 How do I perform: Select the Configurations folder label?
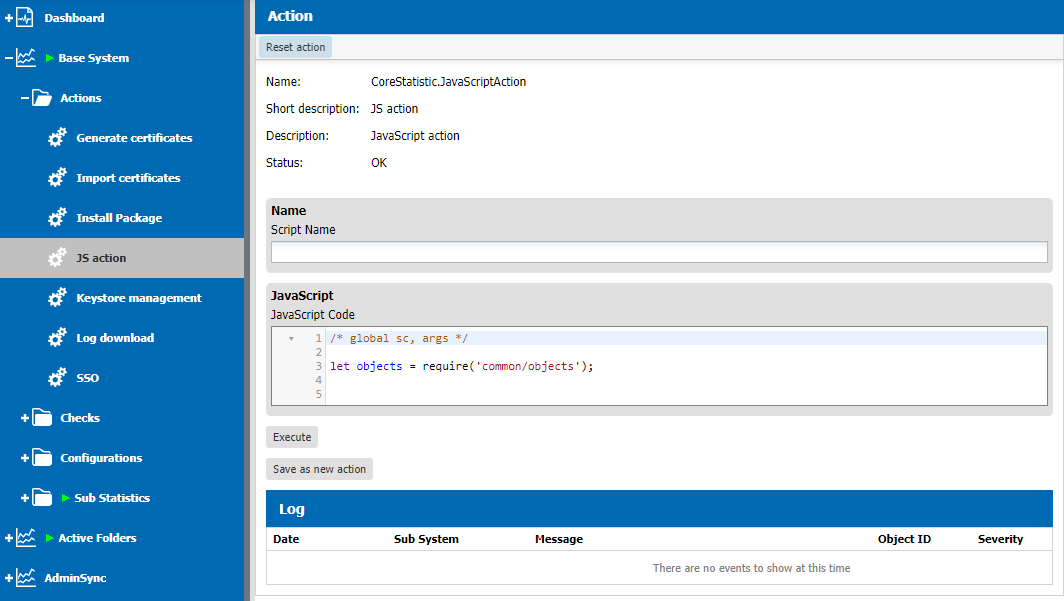click(x=101, y=458)
